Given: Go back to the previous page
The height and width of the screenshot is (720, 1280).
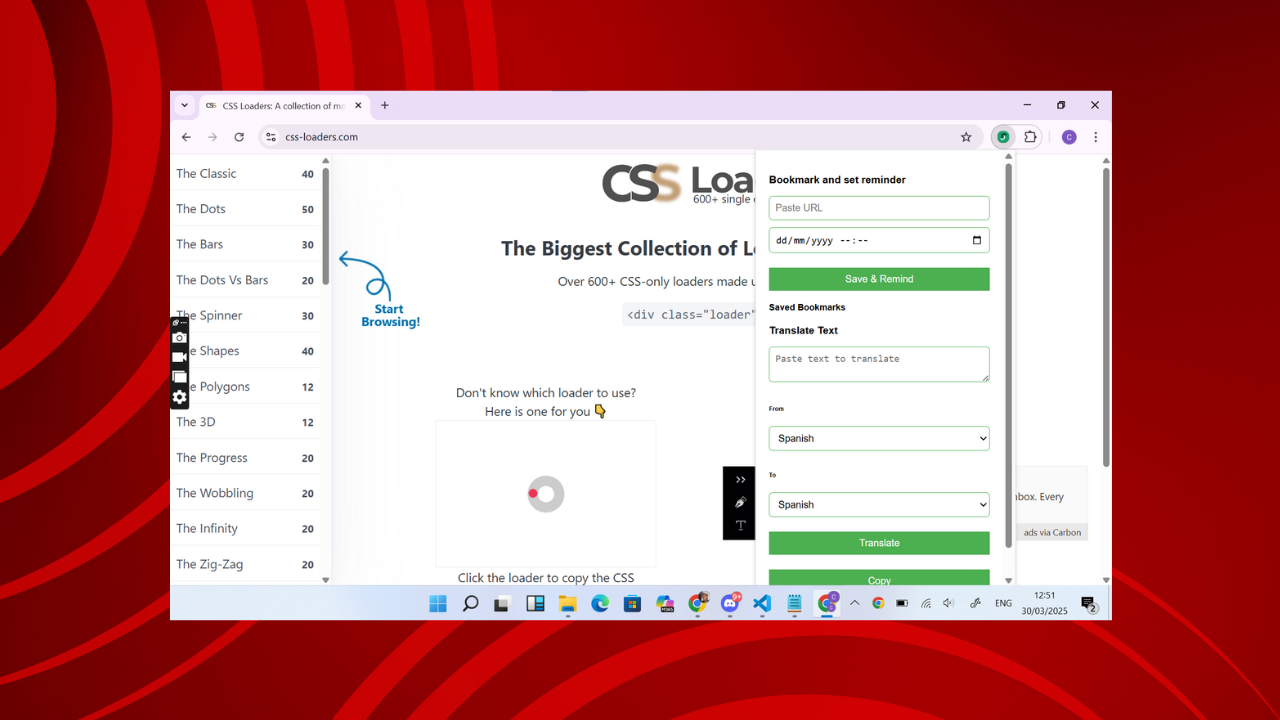Looking at the screenshot, I should tap(186, 137).
